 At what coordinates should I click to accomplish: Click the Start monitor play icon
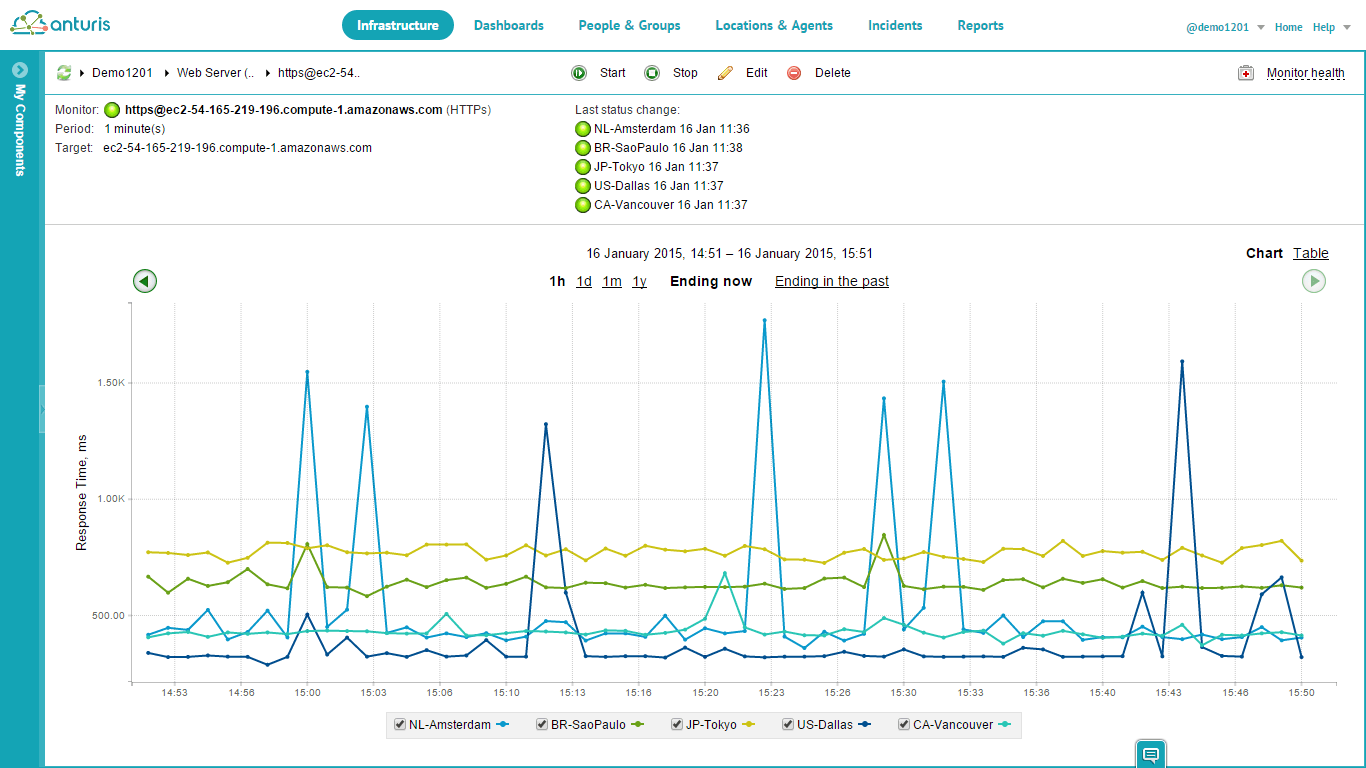579,73
